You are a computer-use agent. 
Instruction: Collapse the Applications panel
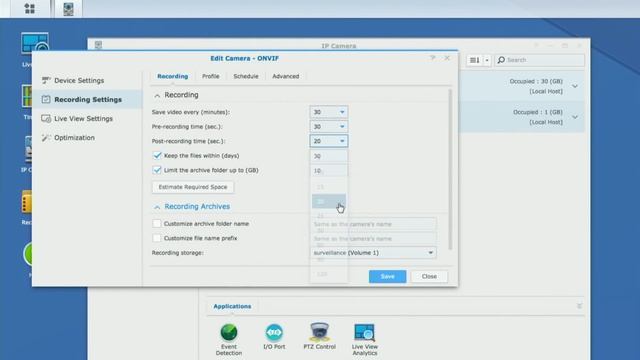(x=579, y=306)
